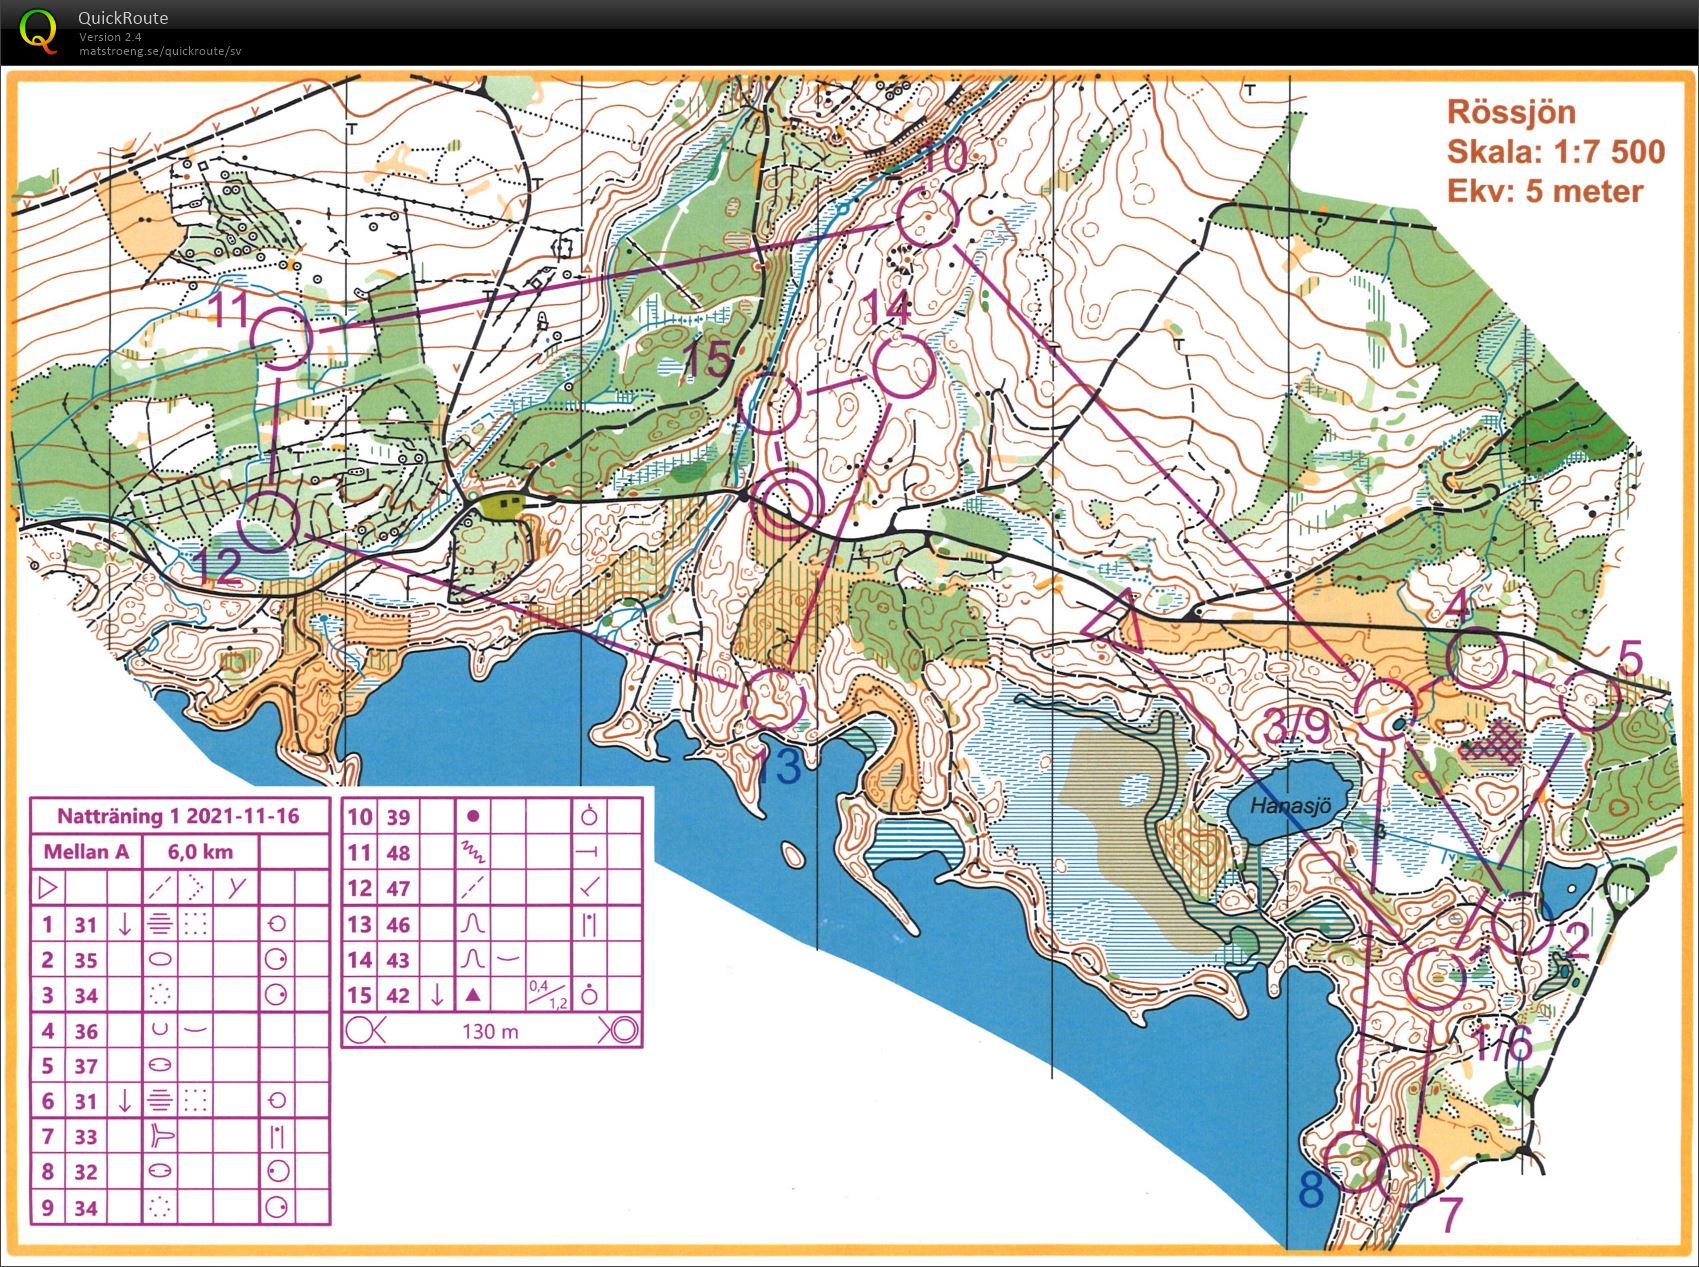The width and height of the screenshot is (1699, 1267).
Task: Click the Skala: 1:7 500 scale text
Action: tap(1556, 152)
